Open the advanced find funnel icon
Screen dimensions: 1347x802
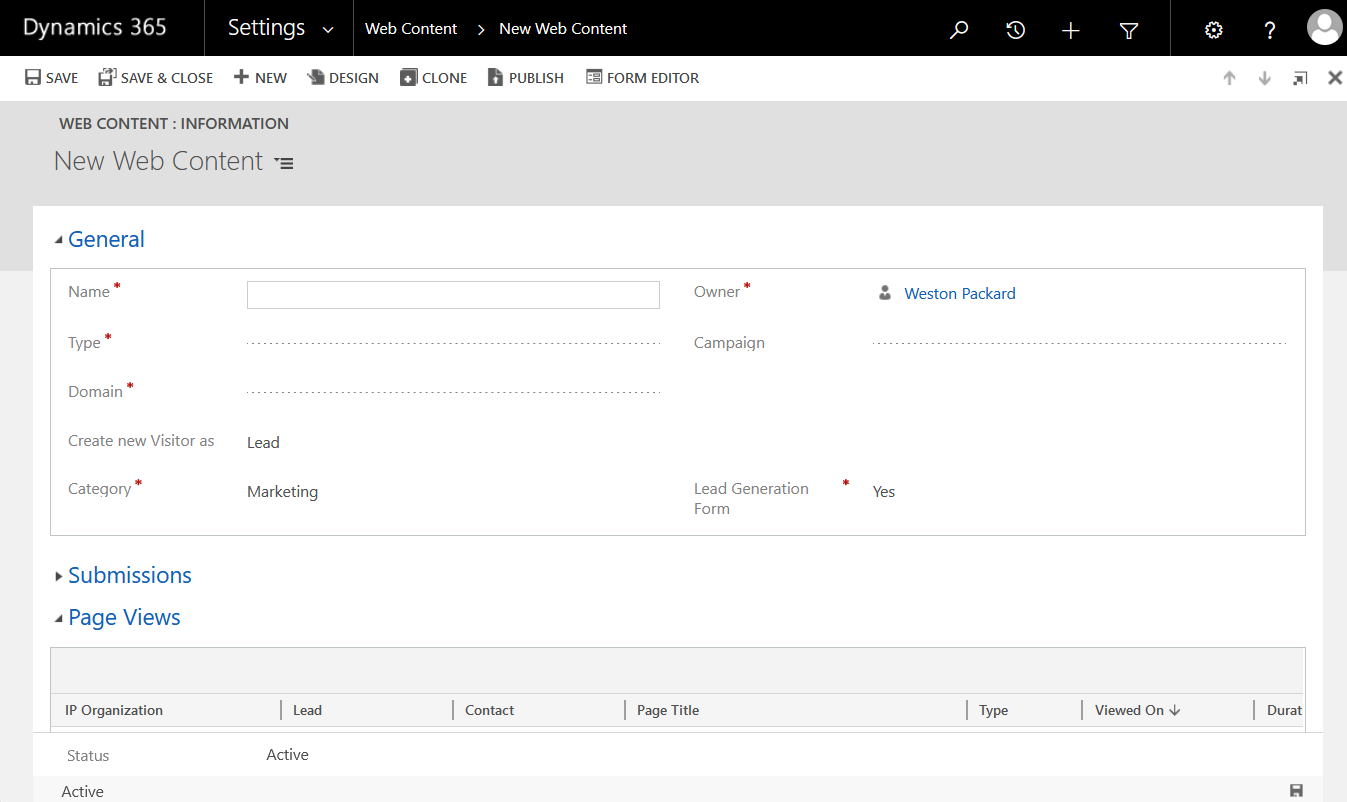1129,30
